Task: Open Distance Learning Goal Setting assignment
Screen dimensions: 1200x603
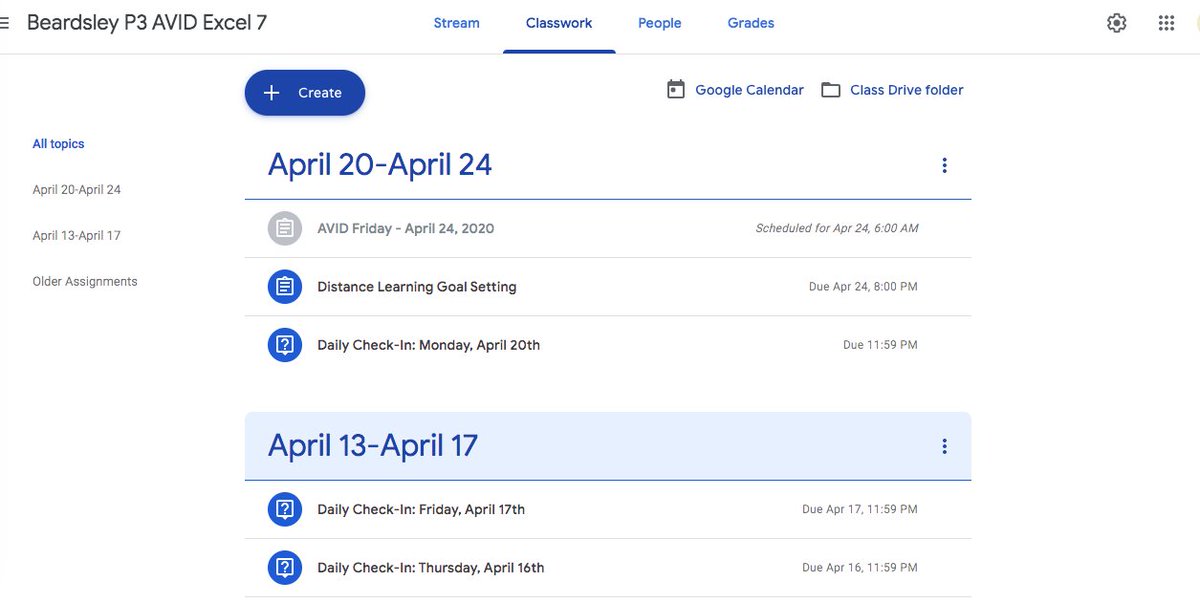Action: coord(417,287)
